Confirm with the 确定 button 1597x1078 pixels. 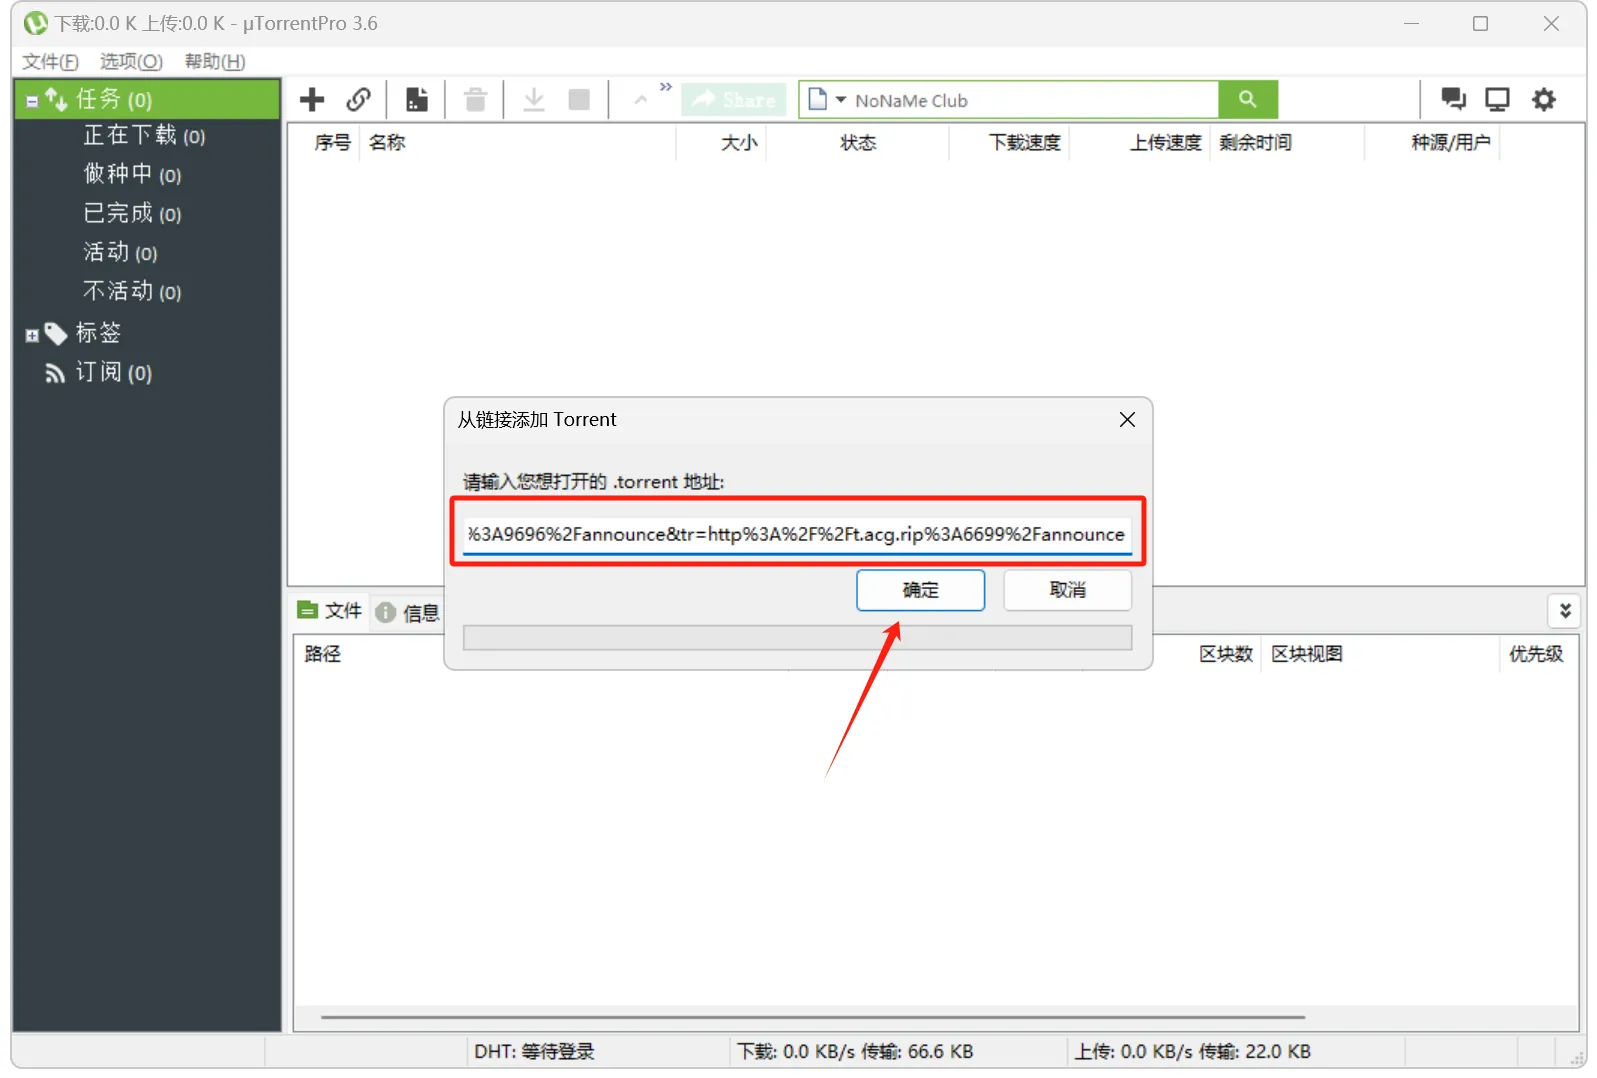pyautogui.click(x=920, y=590)
